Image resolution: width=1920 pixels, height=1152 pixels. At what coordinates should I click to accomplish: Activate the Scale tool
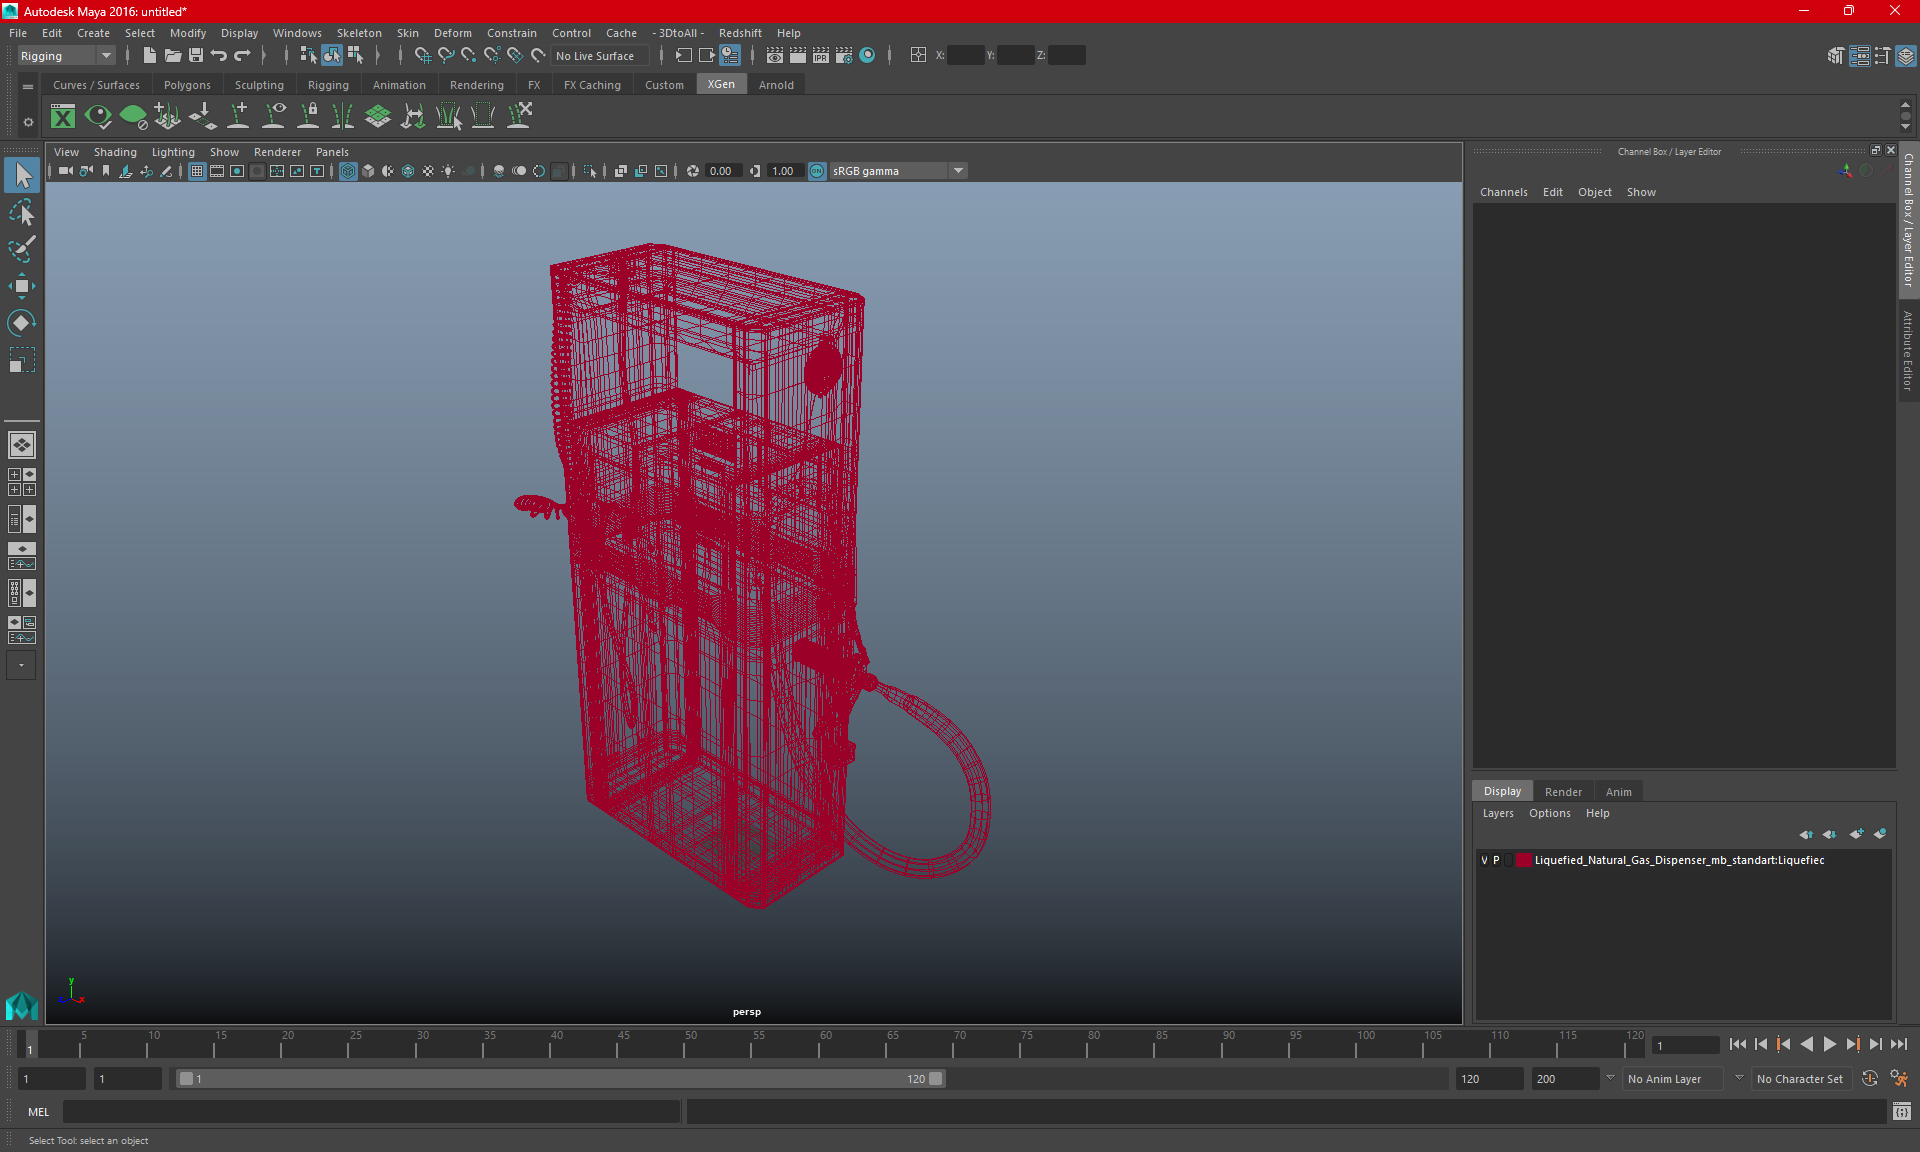click(x=22, y=359)
